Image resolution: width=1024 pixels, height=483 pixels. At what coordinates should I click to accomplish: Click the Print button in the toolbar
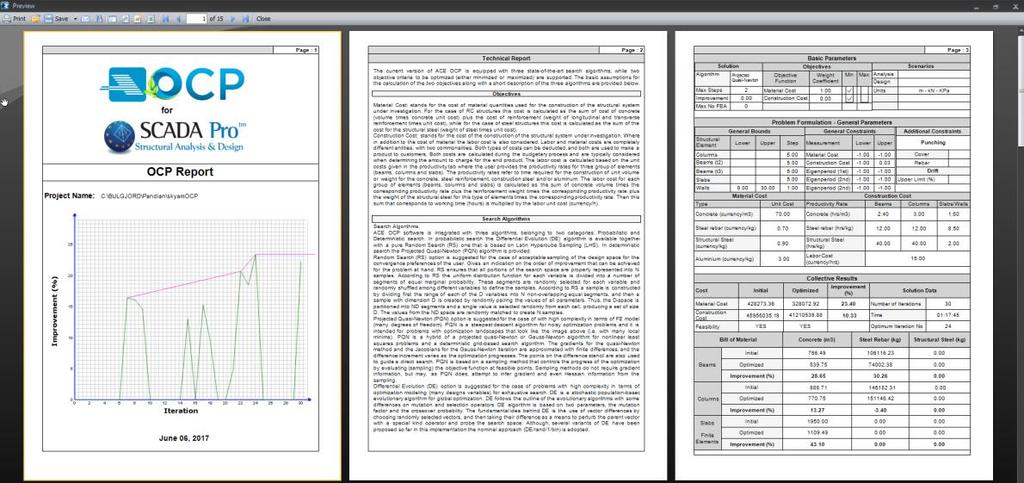pyautogui.click(x=14, y=19)
